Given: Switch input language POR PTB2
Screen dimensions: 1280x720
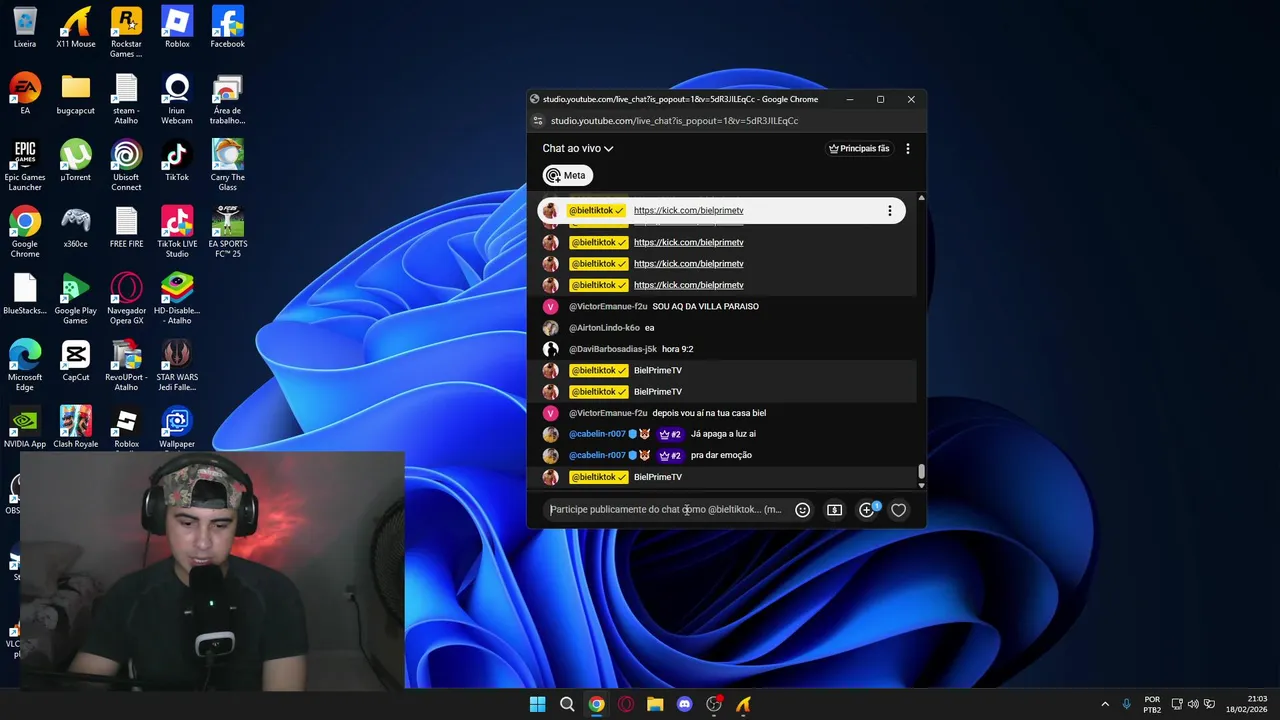Looking at the screenshot, I should point(1152,704).
